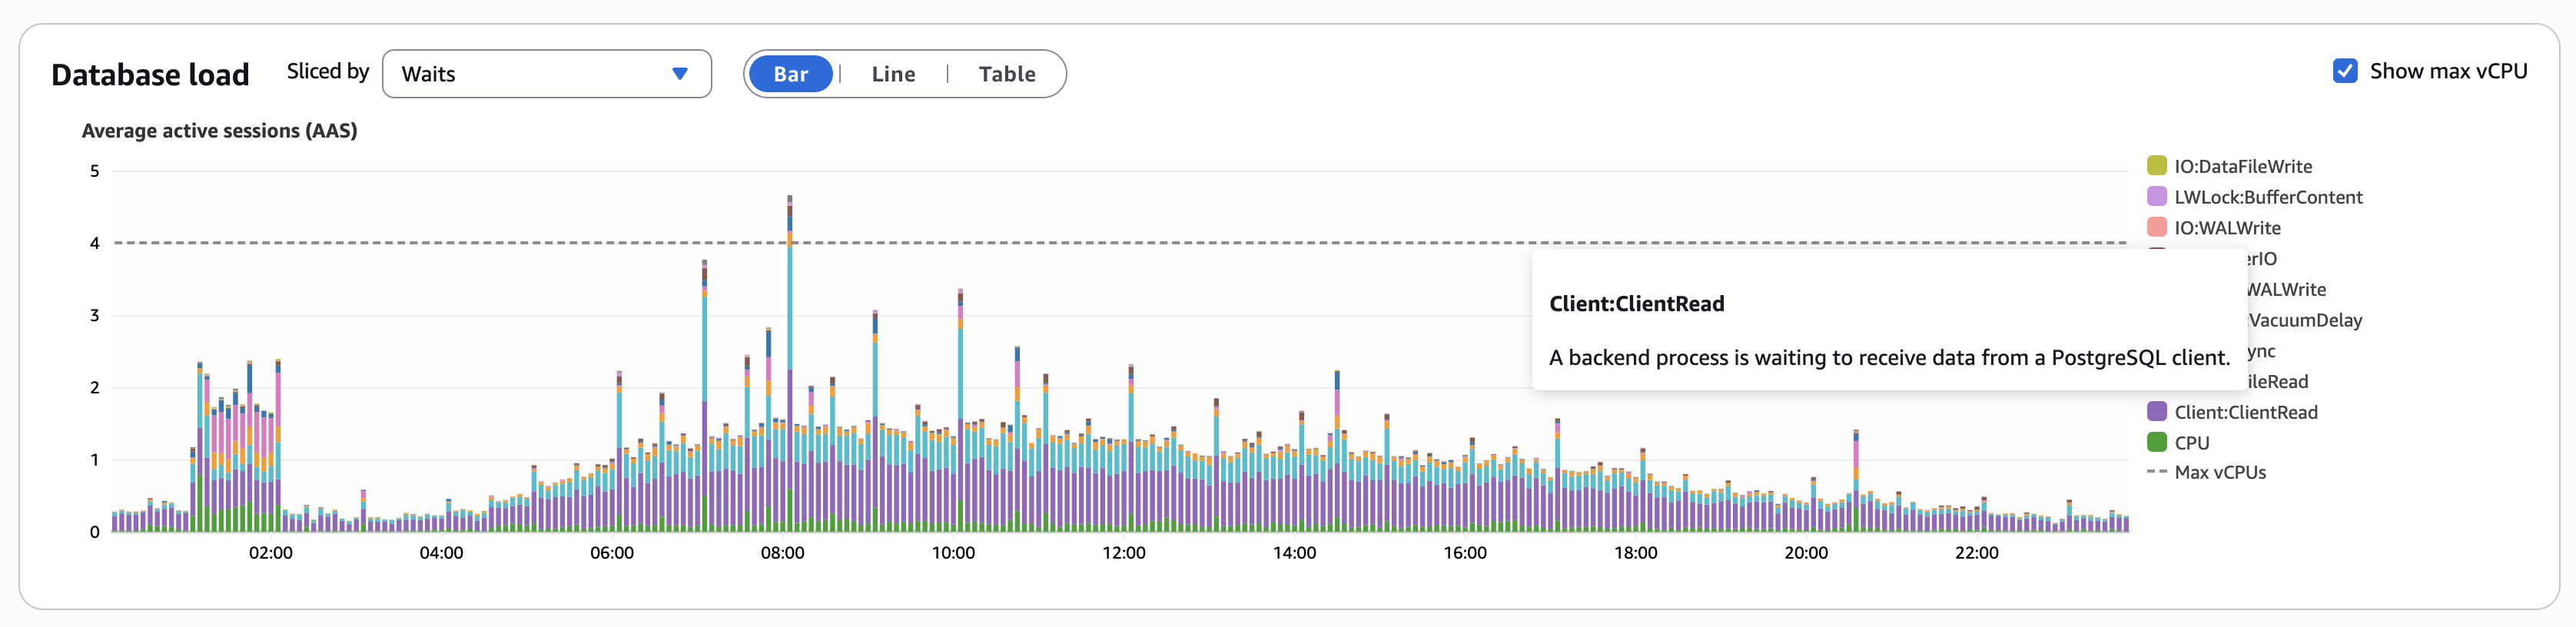The height and width of the screenshot is (627, 2576).
Task: Switch to the Line chart view
Action: (x=893, y=74)
